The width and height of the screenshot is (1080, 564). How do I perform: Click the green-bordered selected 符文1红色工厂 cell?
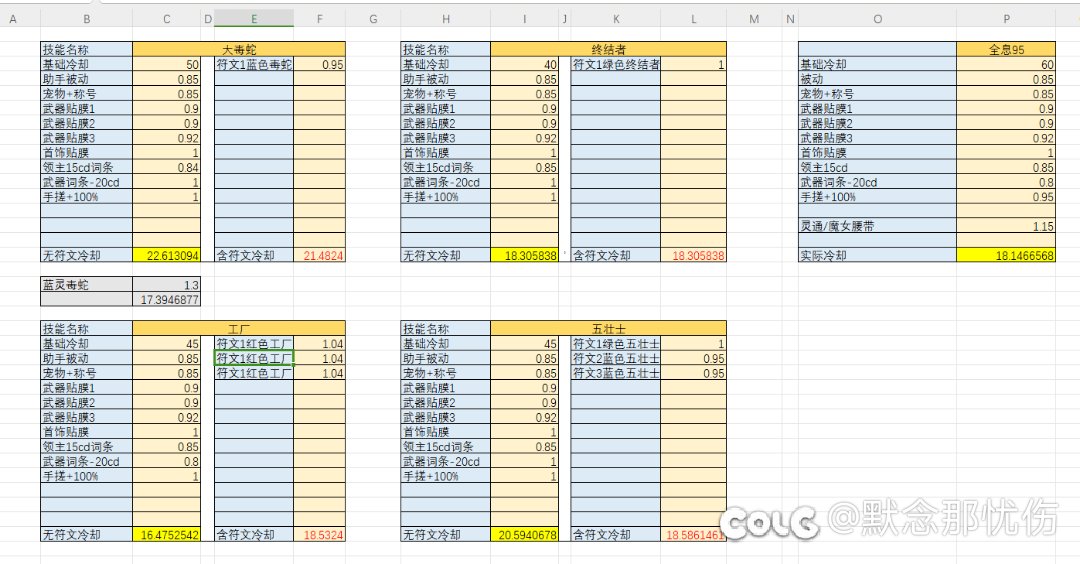(x=254, y=359)
